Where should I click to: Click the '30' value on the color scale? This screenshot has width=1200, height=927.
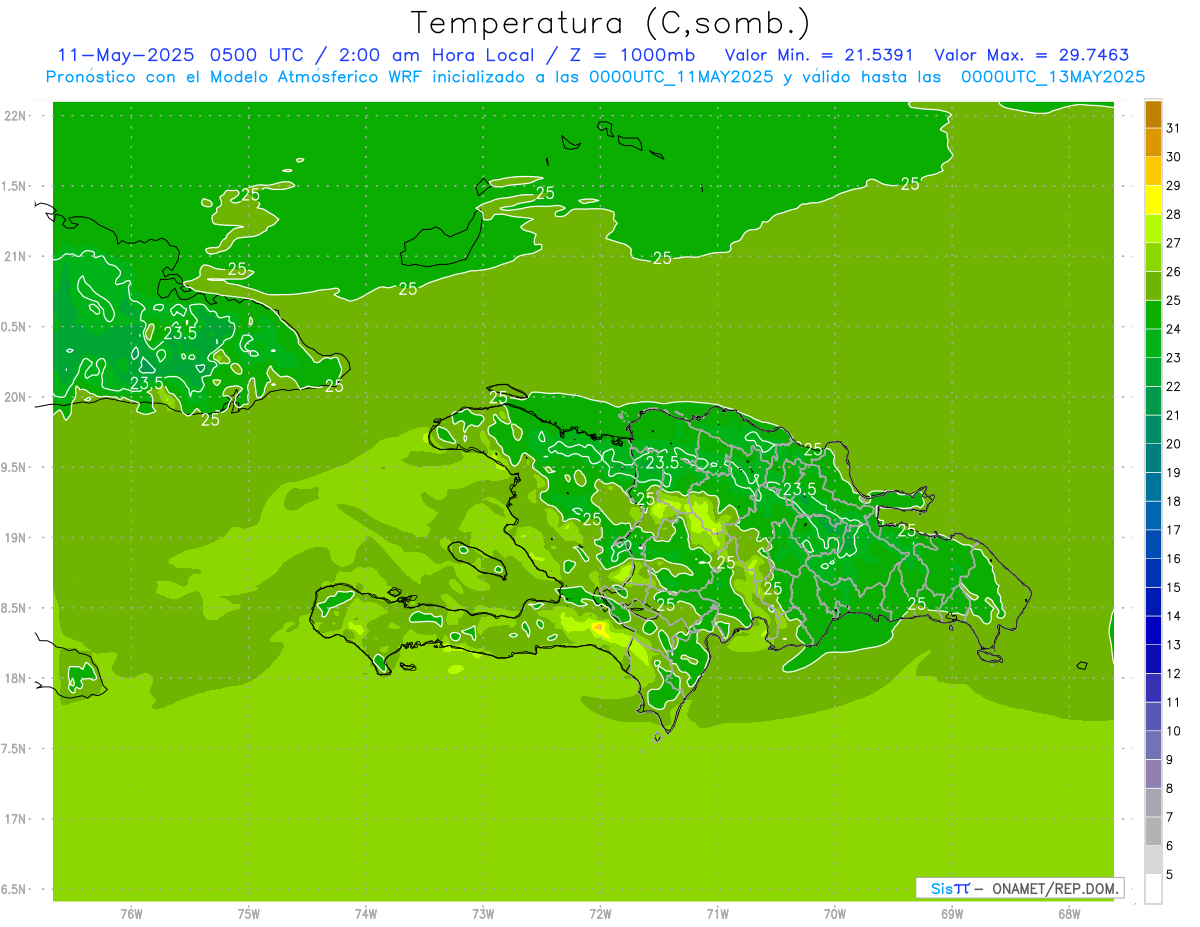pos(1174,157)
